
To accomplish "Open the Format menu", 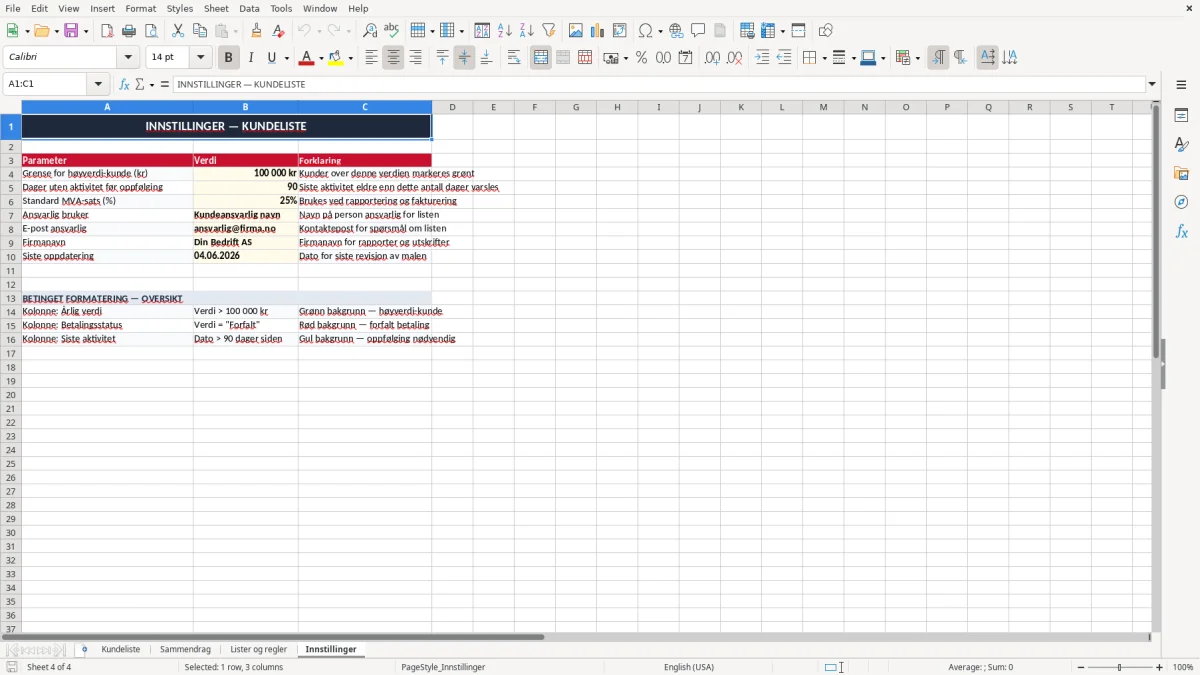I will tap(141, 8).
